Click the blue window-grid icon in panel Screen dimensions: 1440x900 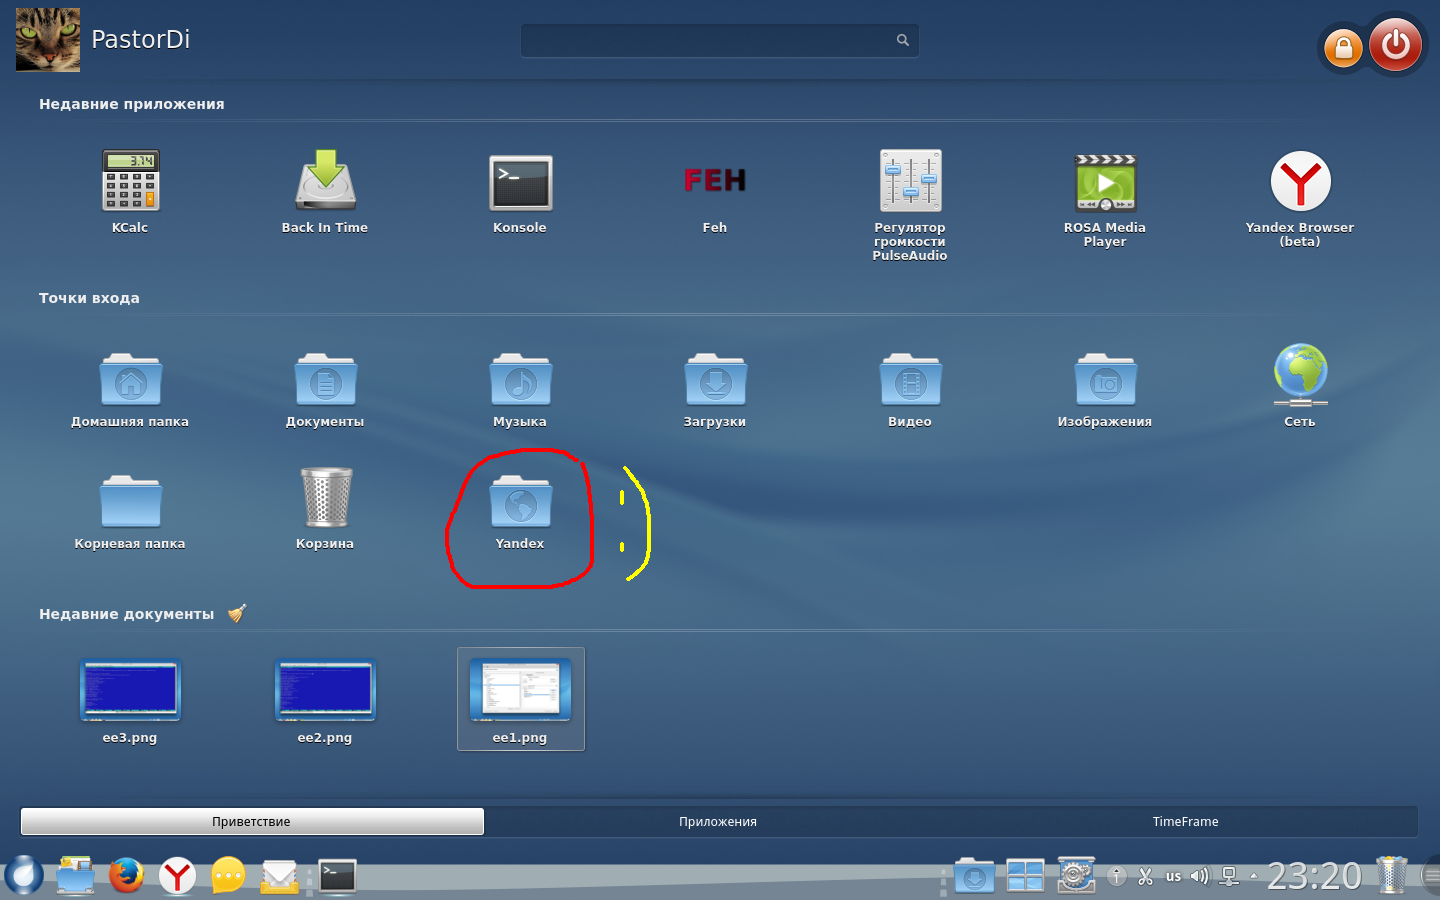[1025, 876]
